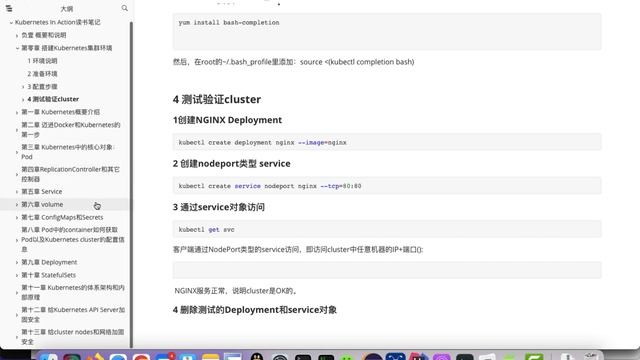
Task: Click the yum install bash-completion code block
Action: coord(387,31)
